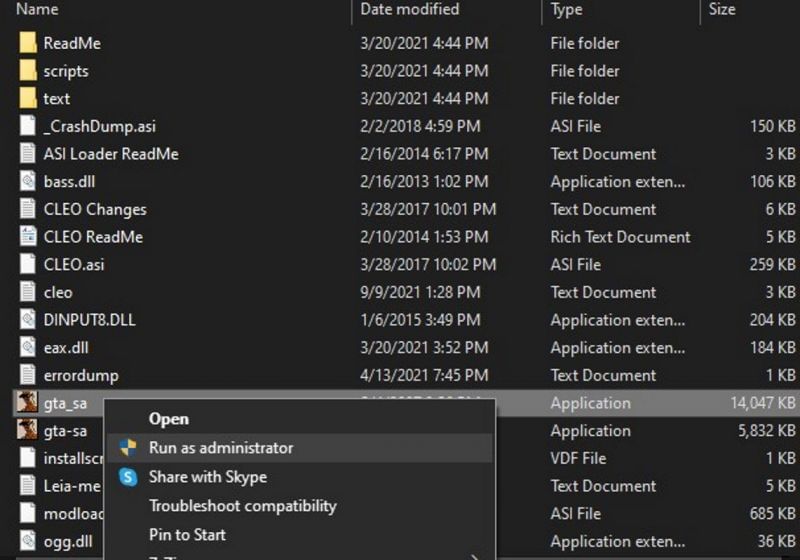Screen dimensions: 800x560
Task: Choose Share with Skype option
Action: (x=207, y=477)
